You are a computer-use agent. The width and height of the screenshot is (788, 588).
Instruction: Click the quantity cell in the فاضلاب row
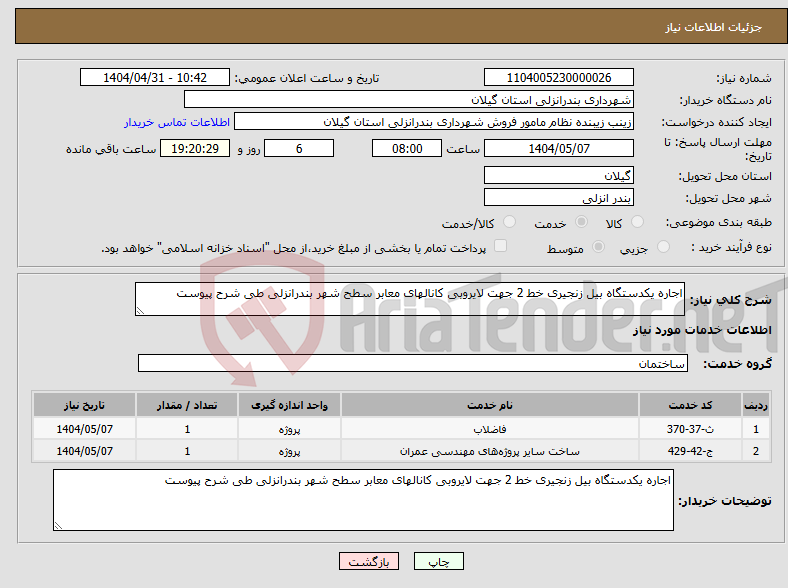click(x=187, y=429)
